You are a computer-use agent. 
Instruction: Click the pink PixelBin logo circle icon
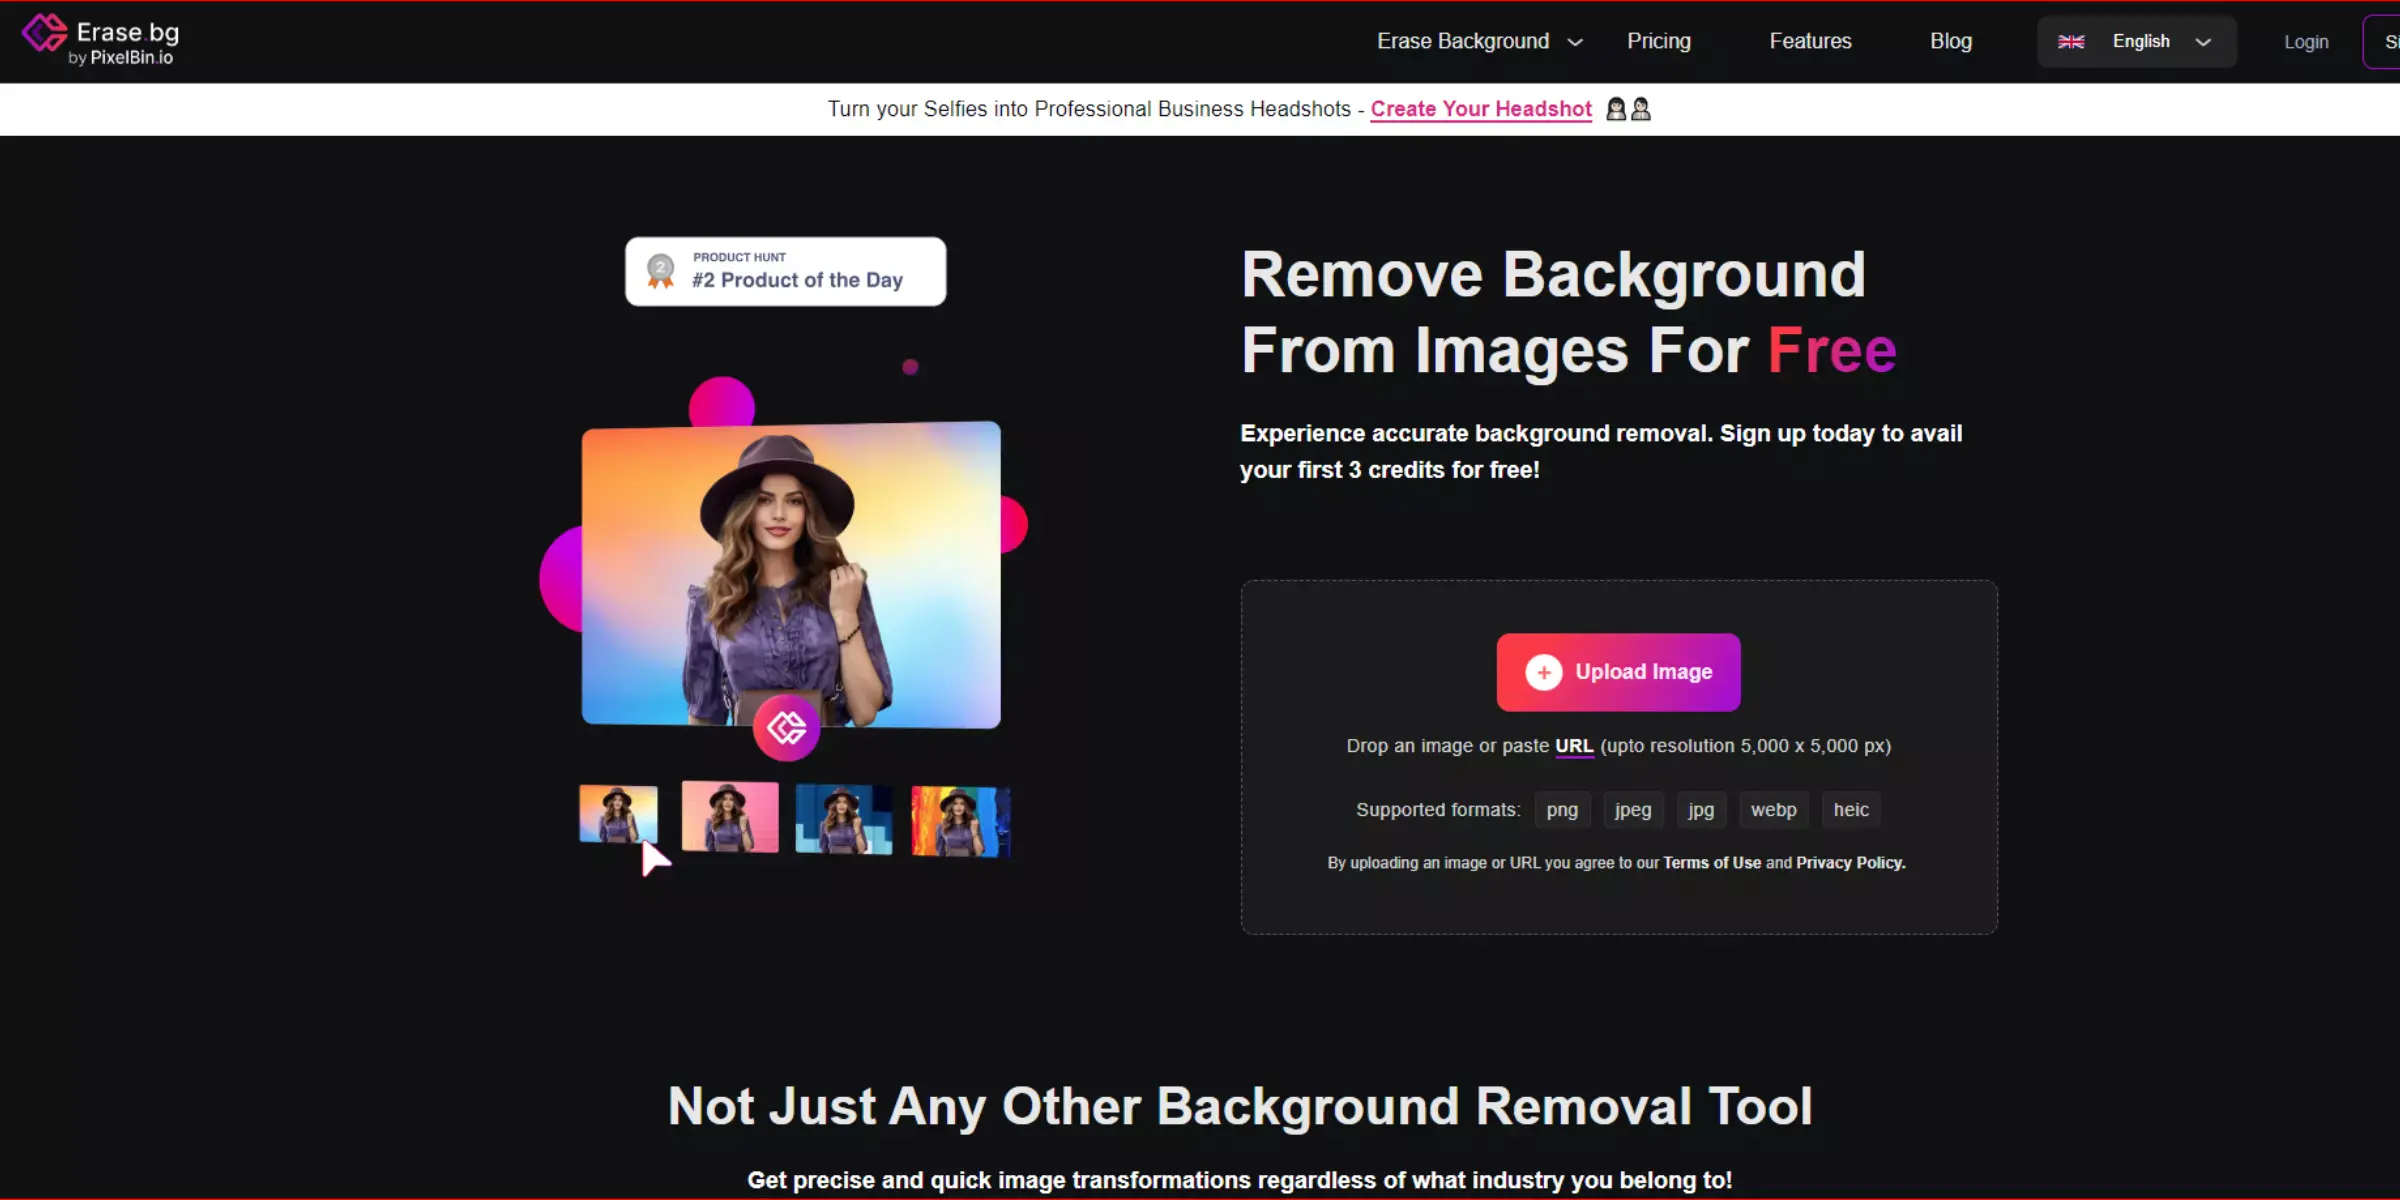pos(786,727)
